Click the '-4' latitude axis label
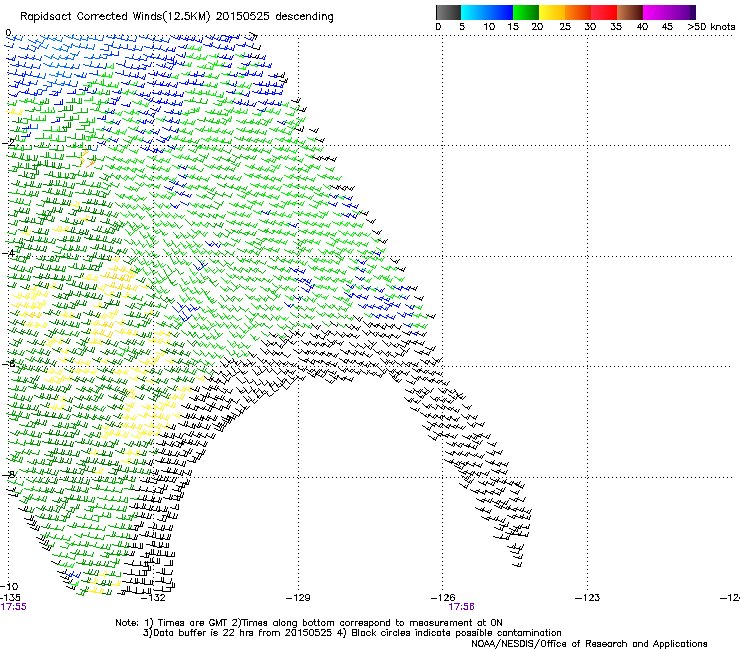This screenshot has width=740, height=650. (8, 253)
